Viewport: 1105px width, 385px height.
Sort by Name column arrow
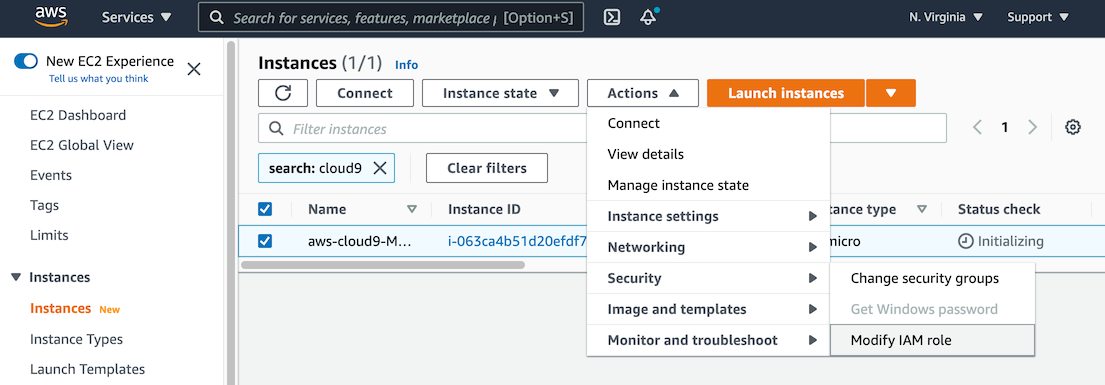(412, 209)
